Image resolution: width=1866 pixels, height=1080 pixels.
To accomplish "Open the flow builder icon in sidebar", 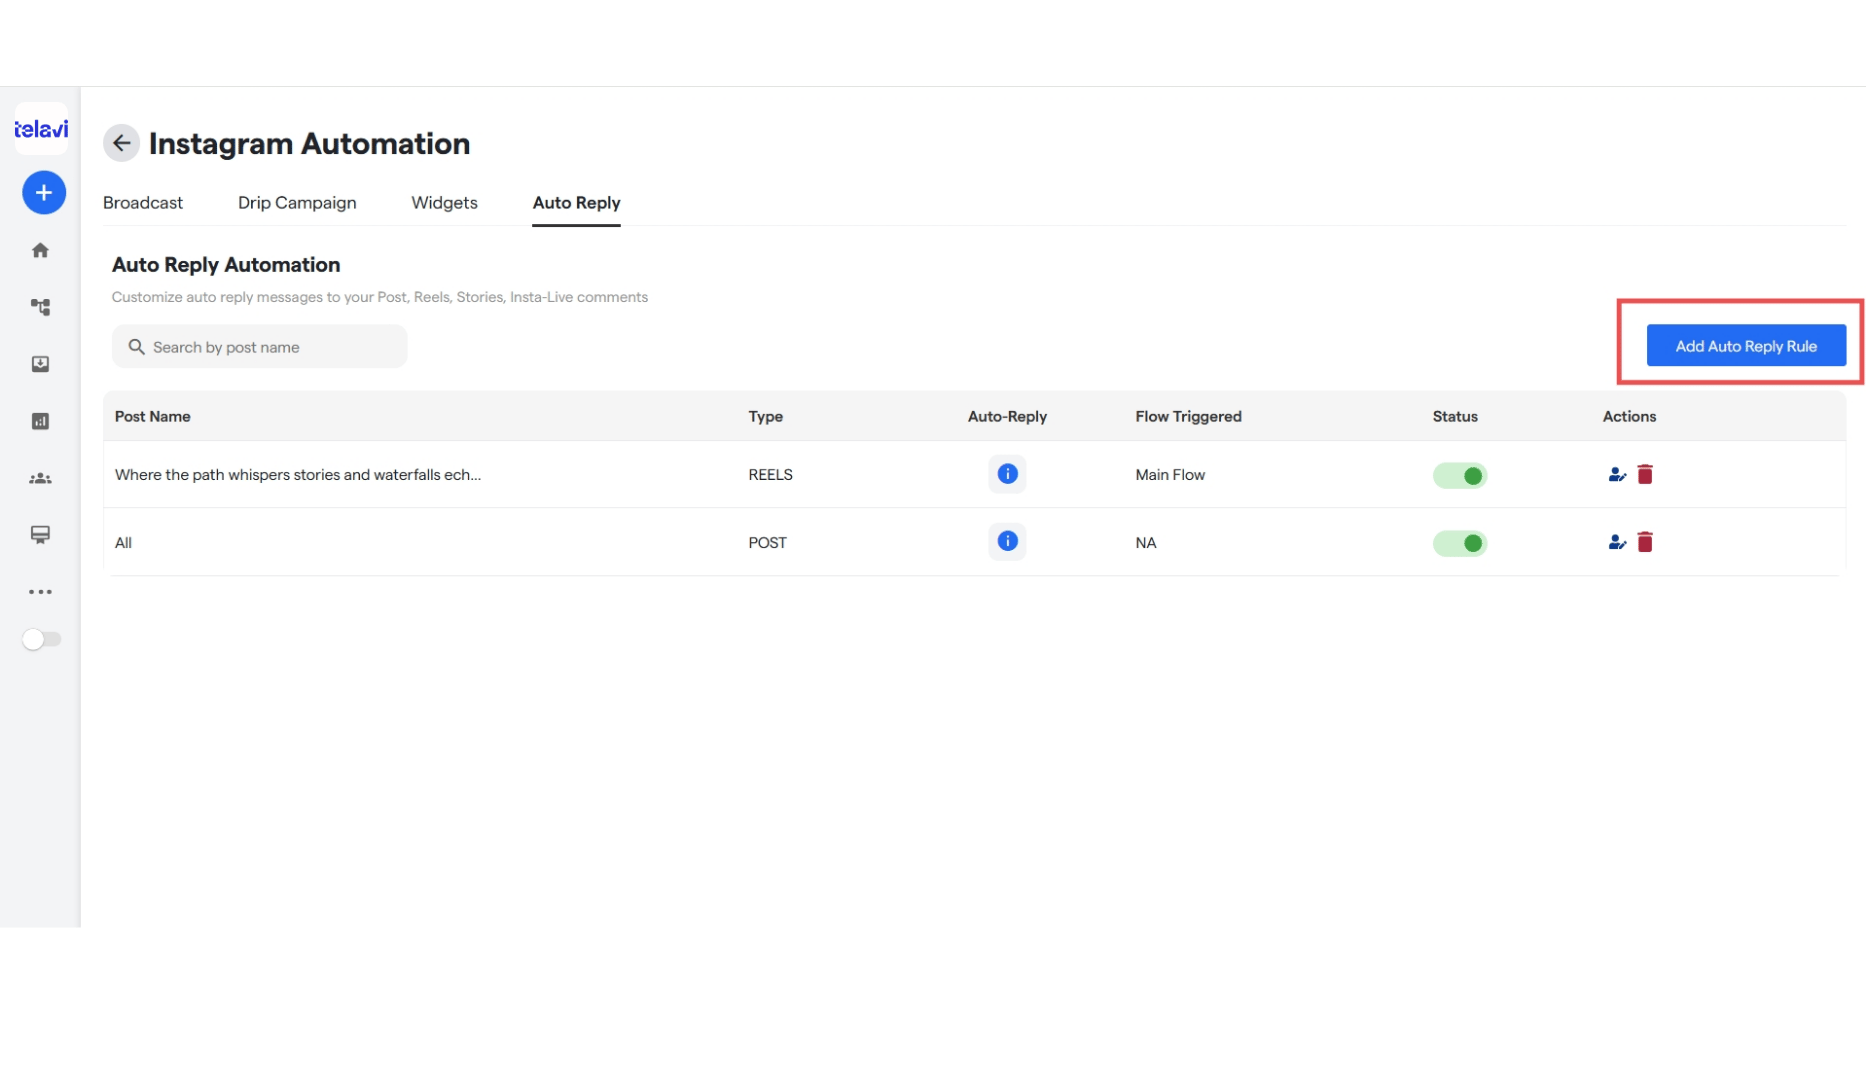I will [x=40, y=307].
